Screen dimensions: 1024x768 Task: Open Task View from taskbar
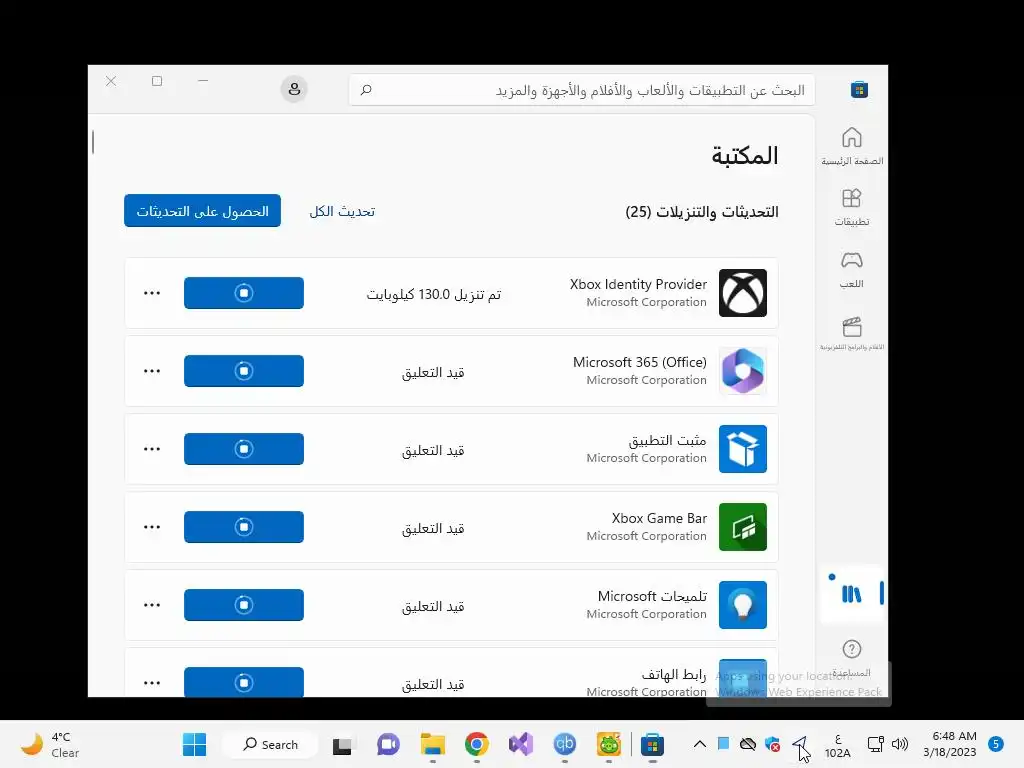[342, 745]
